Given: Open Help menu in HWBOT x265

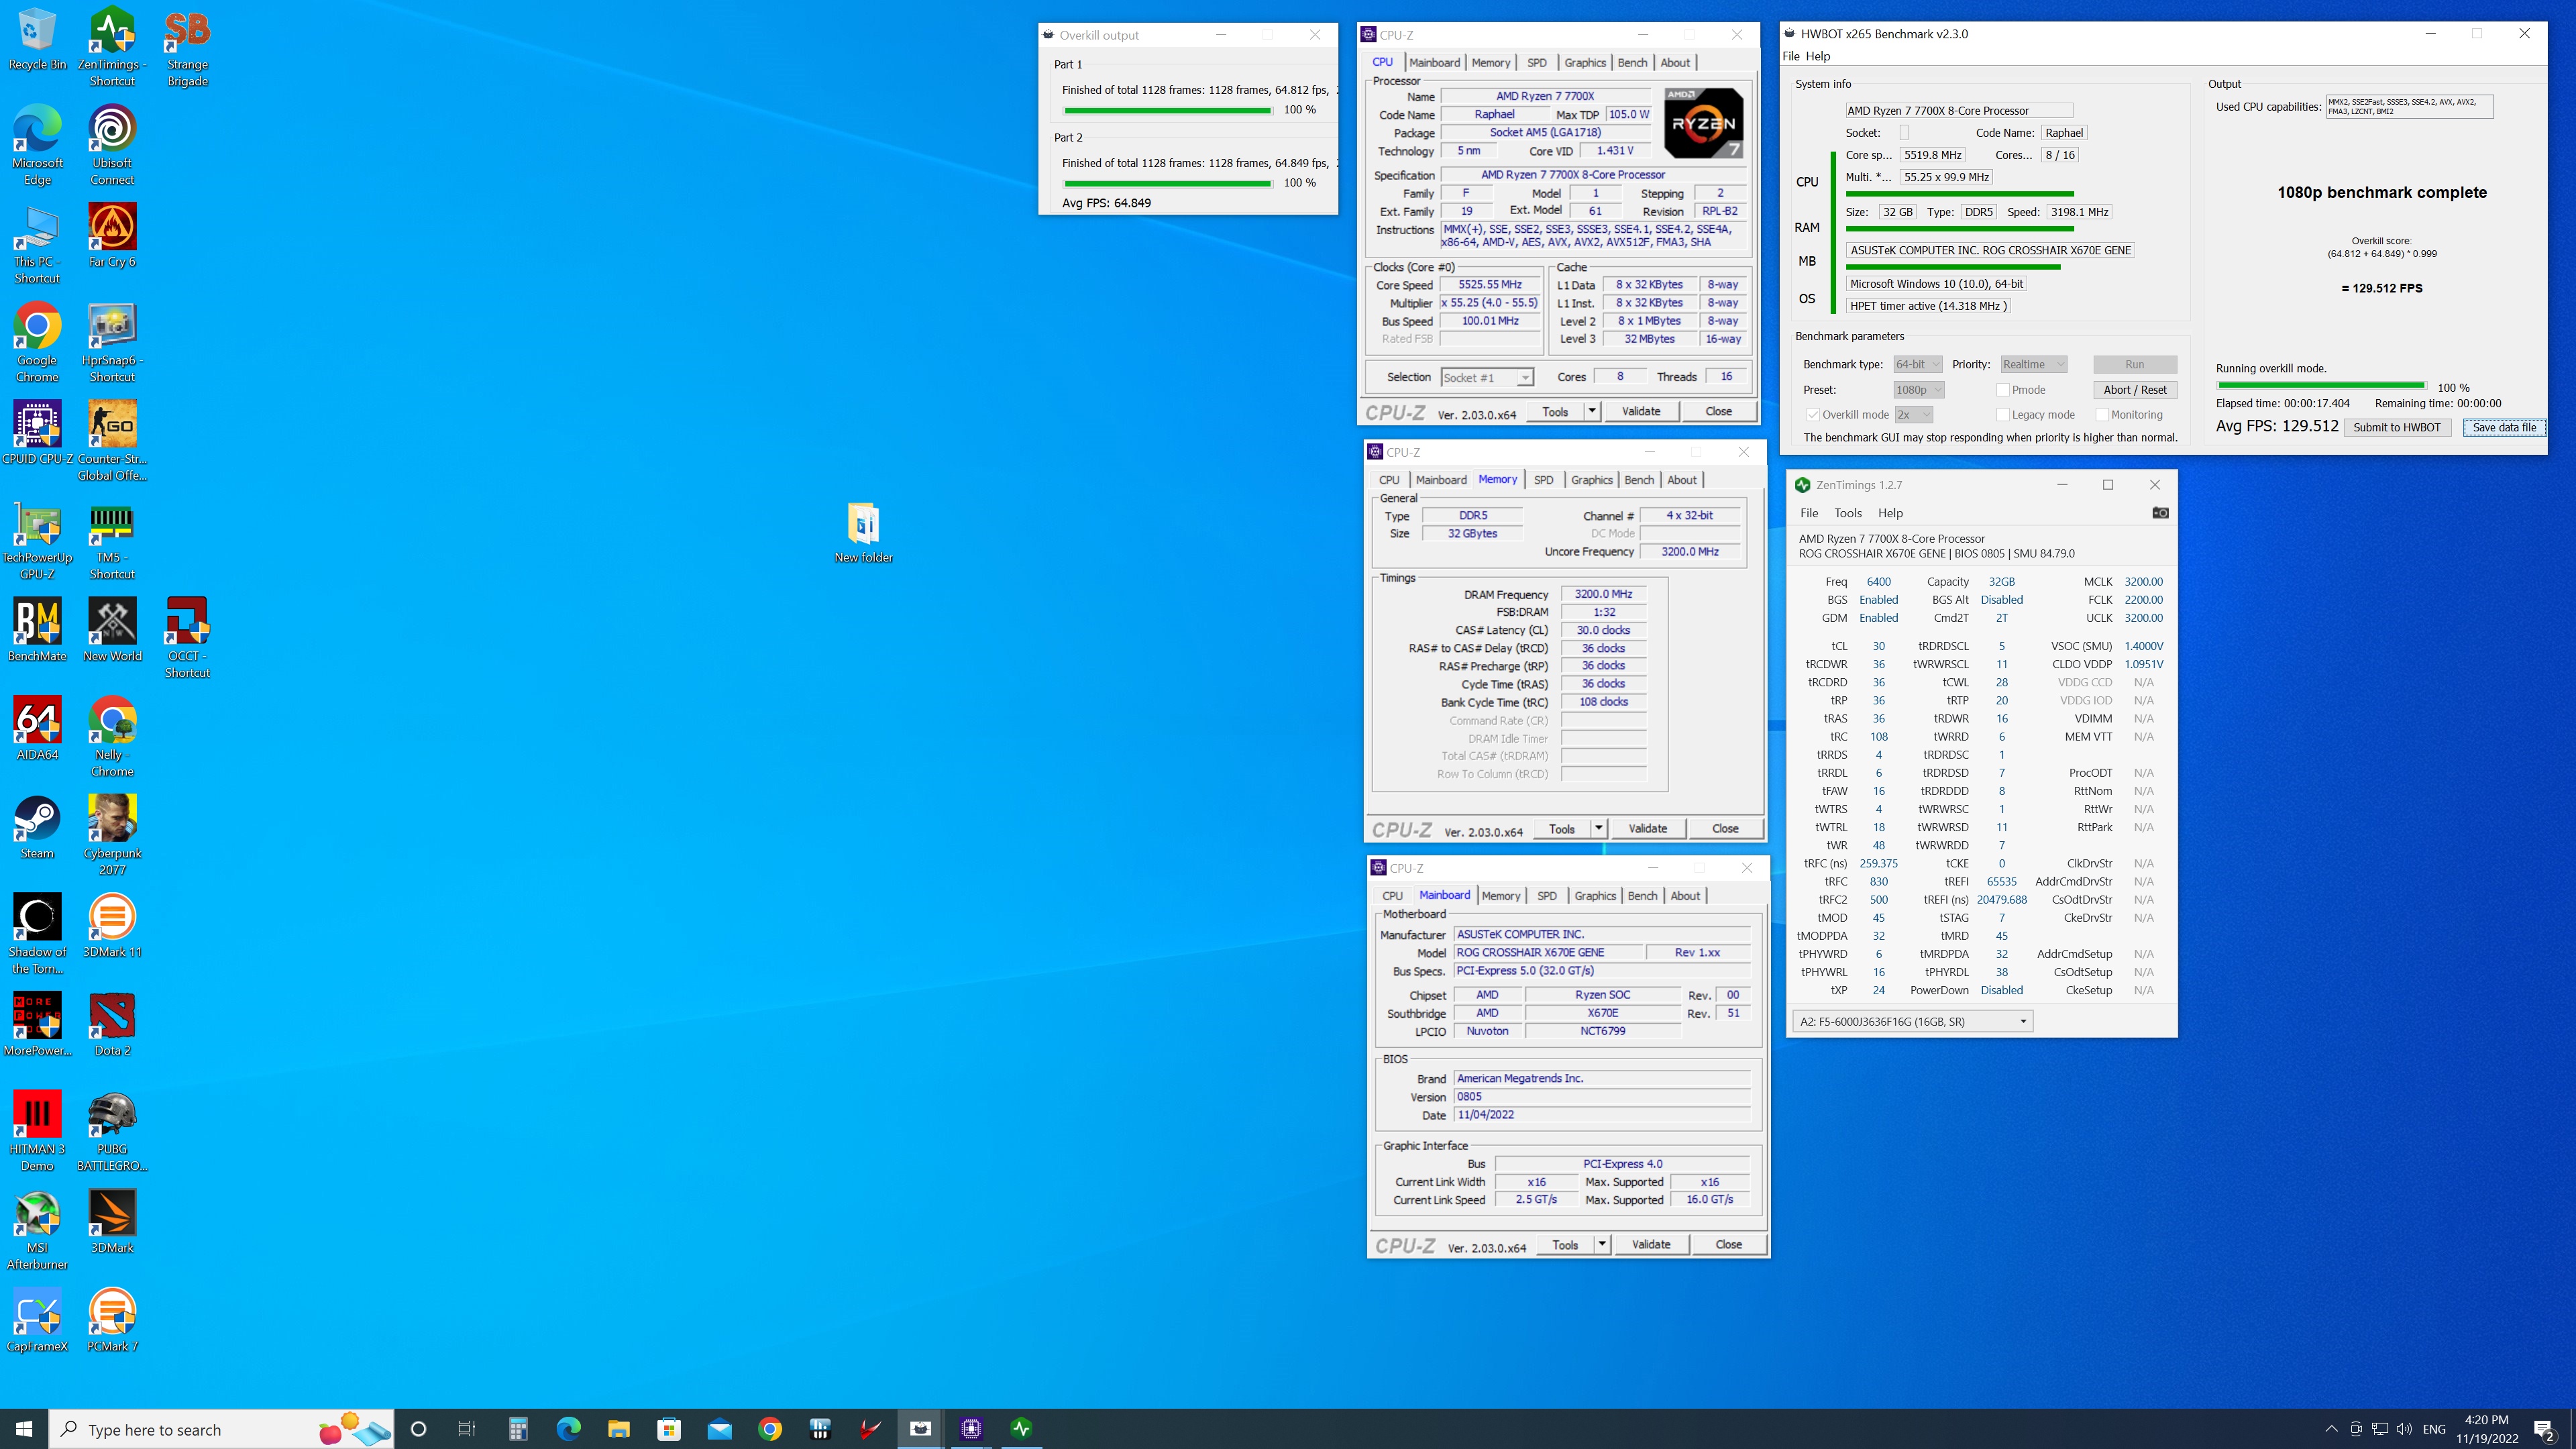Looking at the screenshot, I should coord(1818,56).
